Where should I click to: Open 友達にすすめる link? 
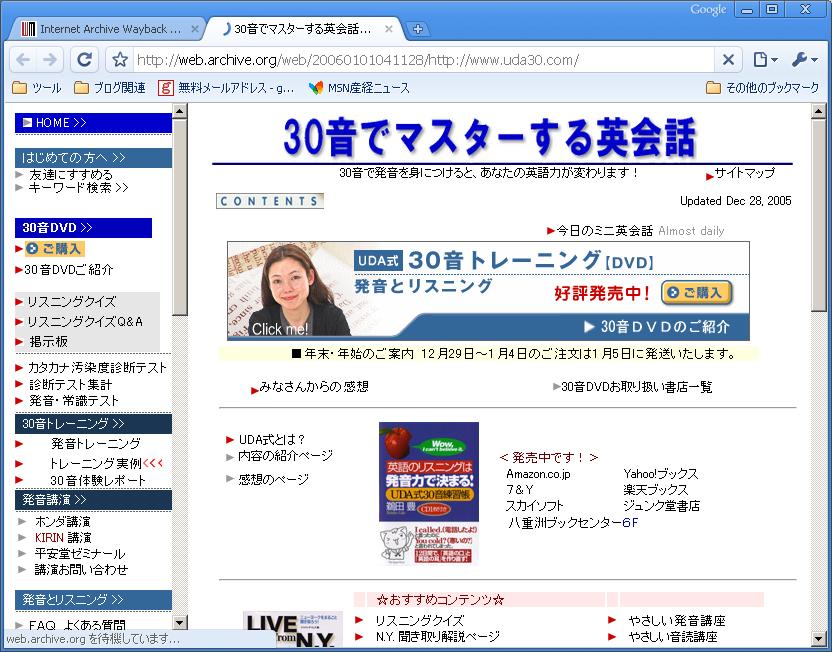(71, 175)
